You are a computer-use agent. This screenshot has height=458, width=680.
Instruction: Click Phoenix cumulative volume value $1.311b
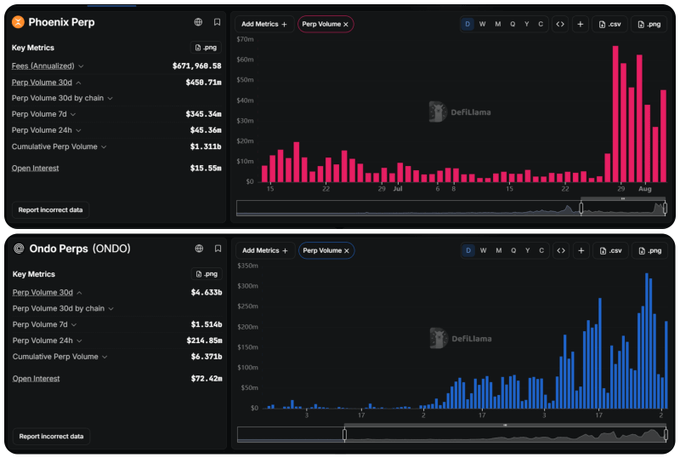coord(206,147)
